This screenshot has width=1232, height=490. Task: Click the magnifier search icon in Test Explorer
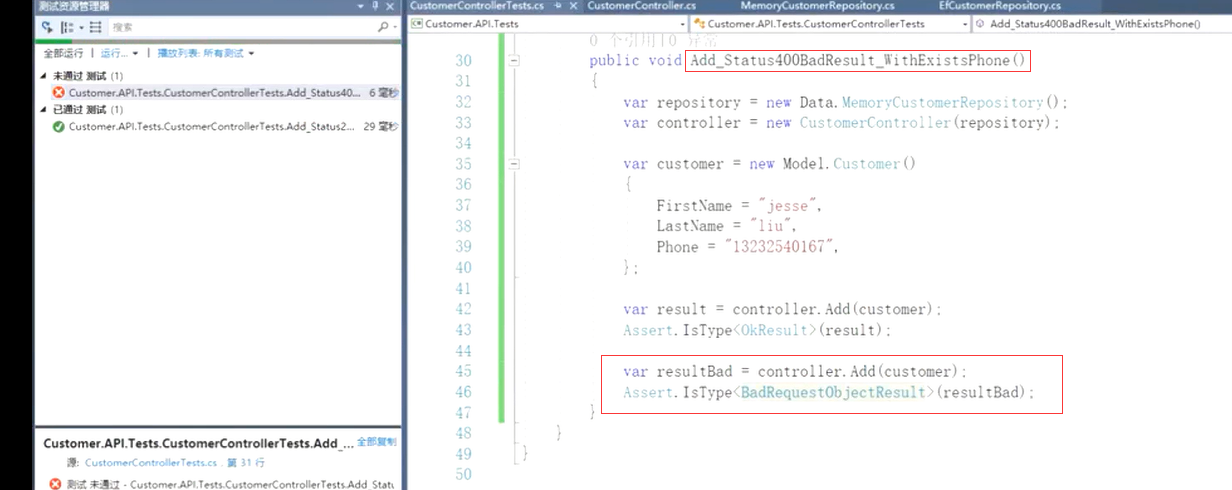point(383,27)
